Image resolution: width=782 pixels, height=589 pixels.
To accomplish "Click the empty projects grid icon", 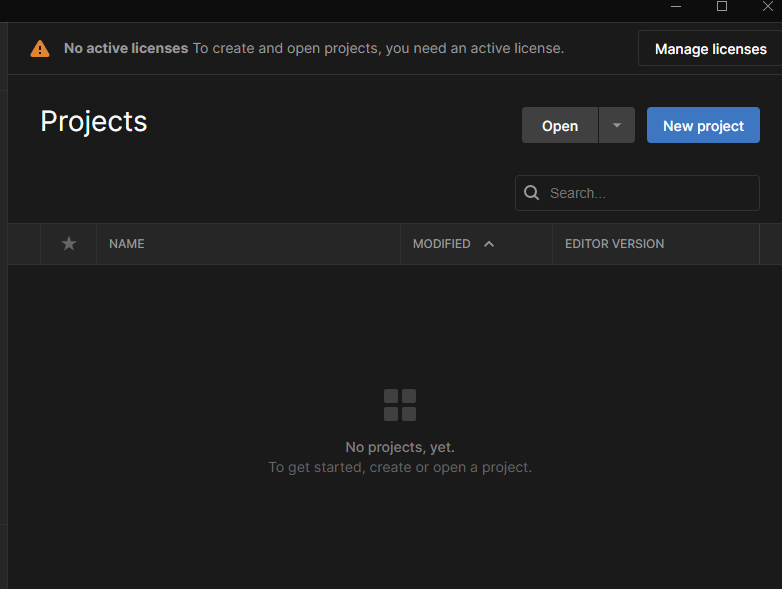I will click(400, 405).
